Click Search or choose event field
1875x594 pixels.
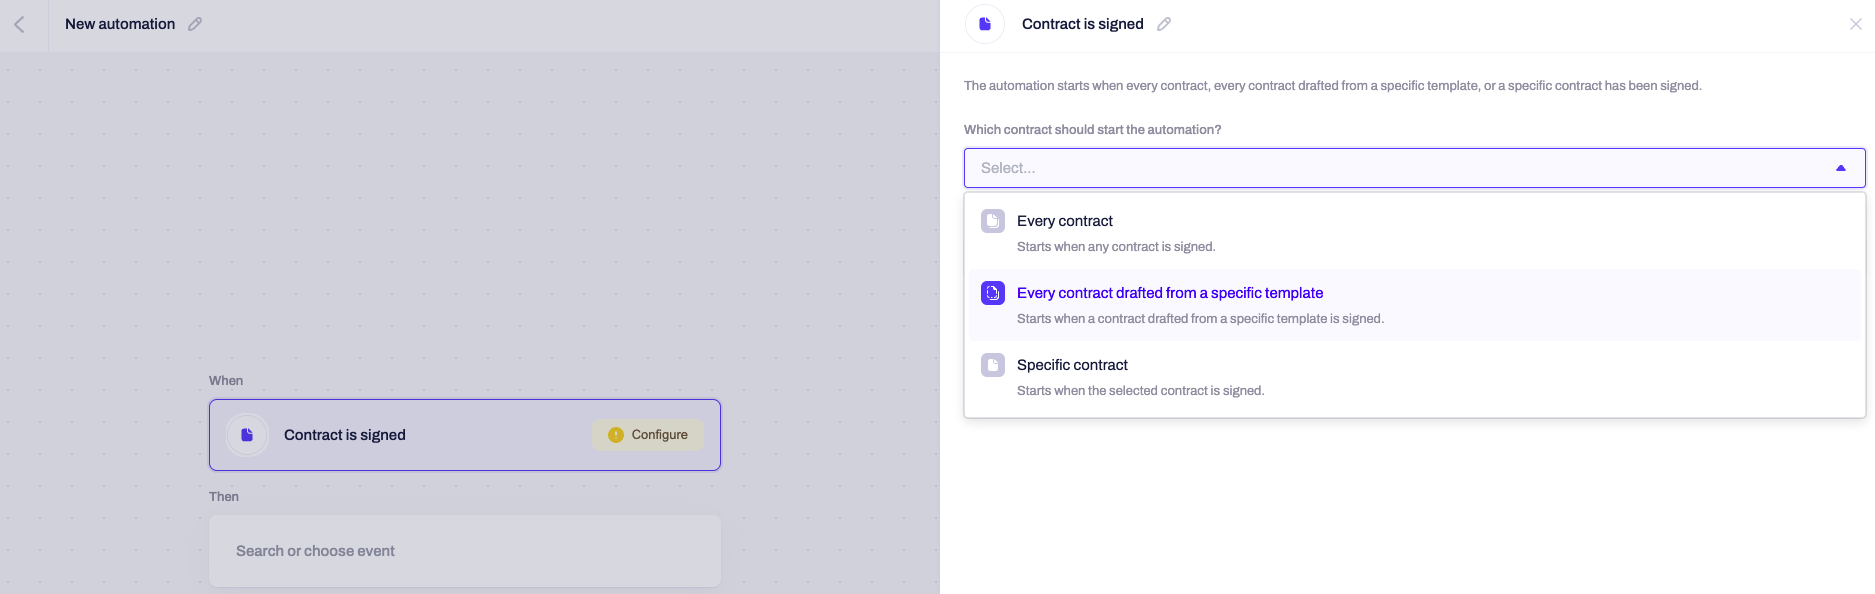click(465, 551)
